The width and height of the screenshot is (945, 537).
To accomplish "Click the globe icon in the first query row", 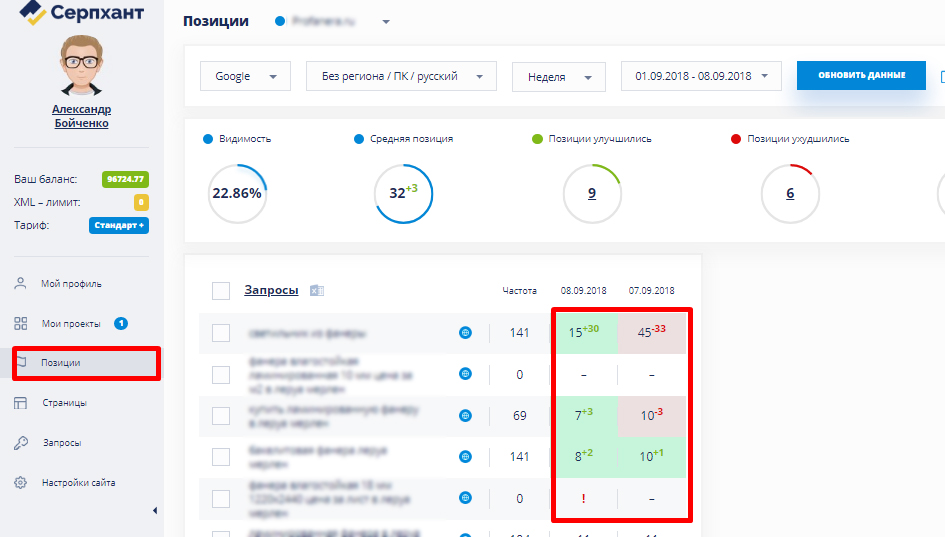I will (465, 333).
